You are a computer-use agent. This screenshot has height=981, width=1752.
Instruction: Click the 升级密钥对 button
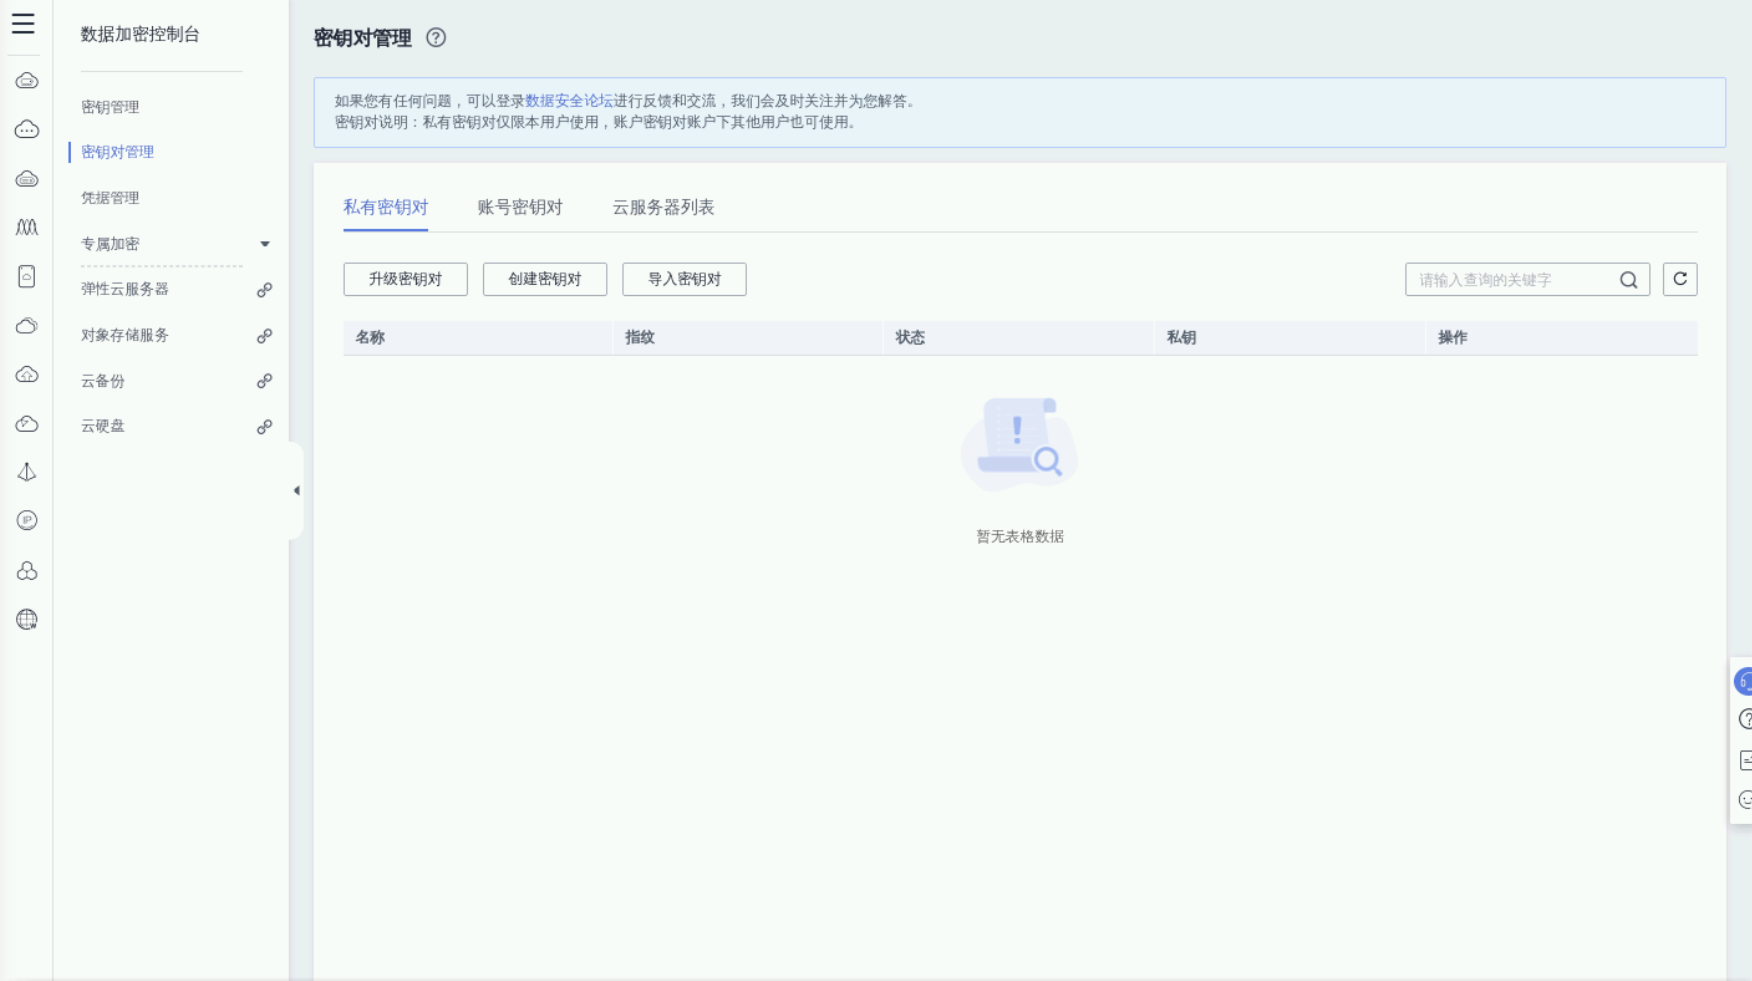(x=405, y=279)
